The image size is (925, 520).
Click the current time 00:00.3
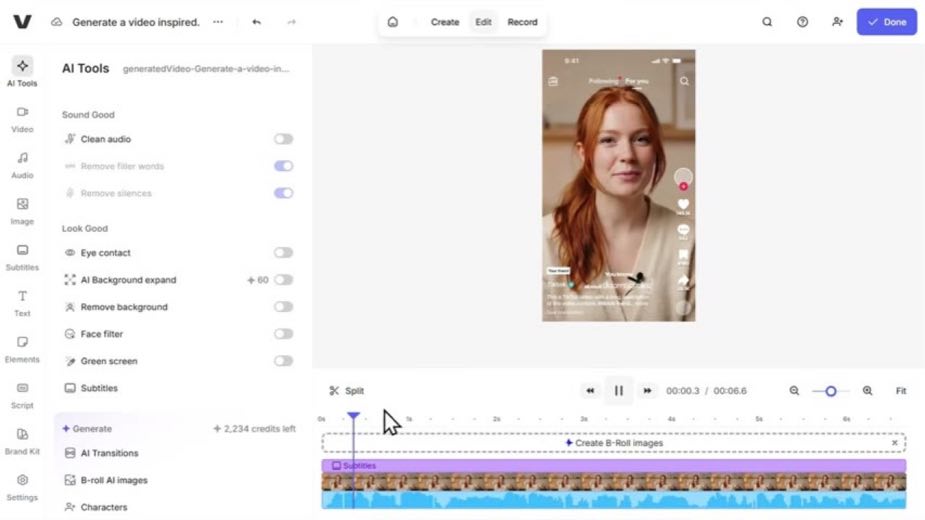click(x=683, y=391)
